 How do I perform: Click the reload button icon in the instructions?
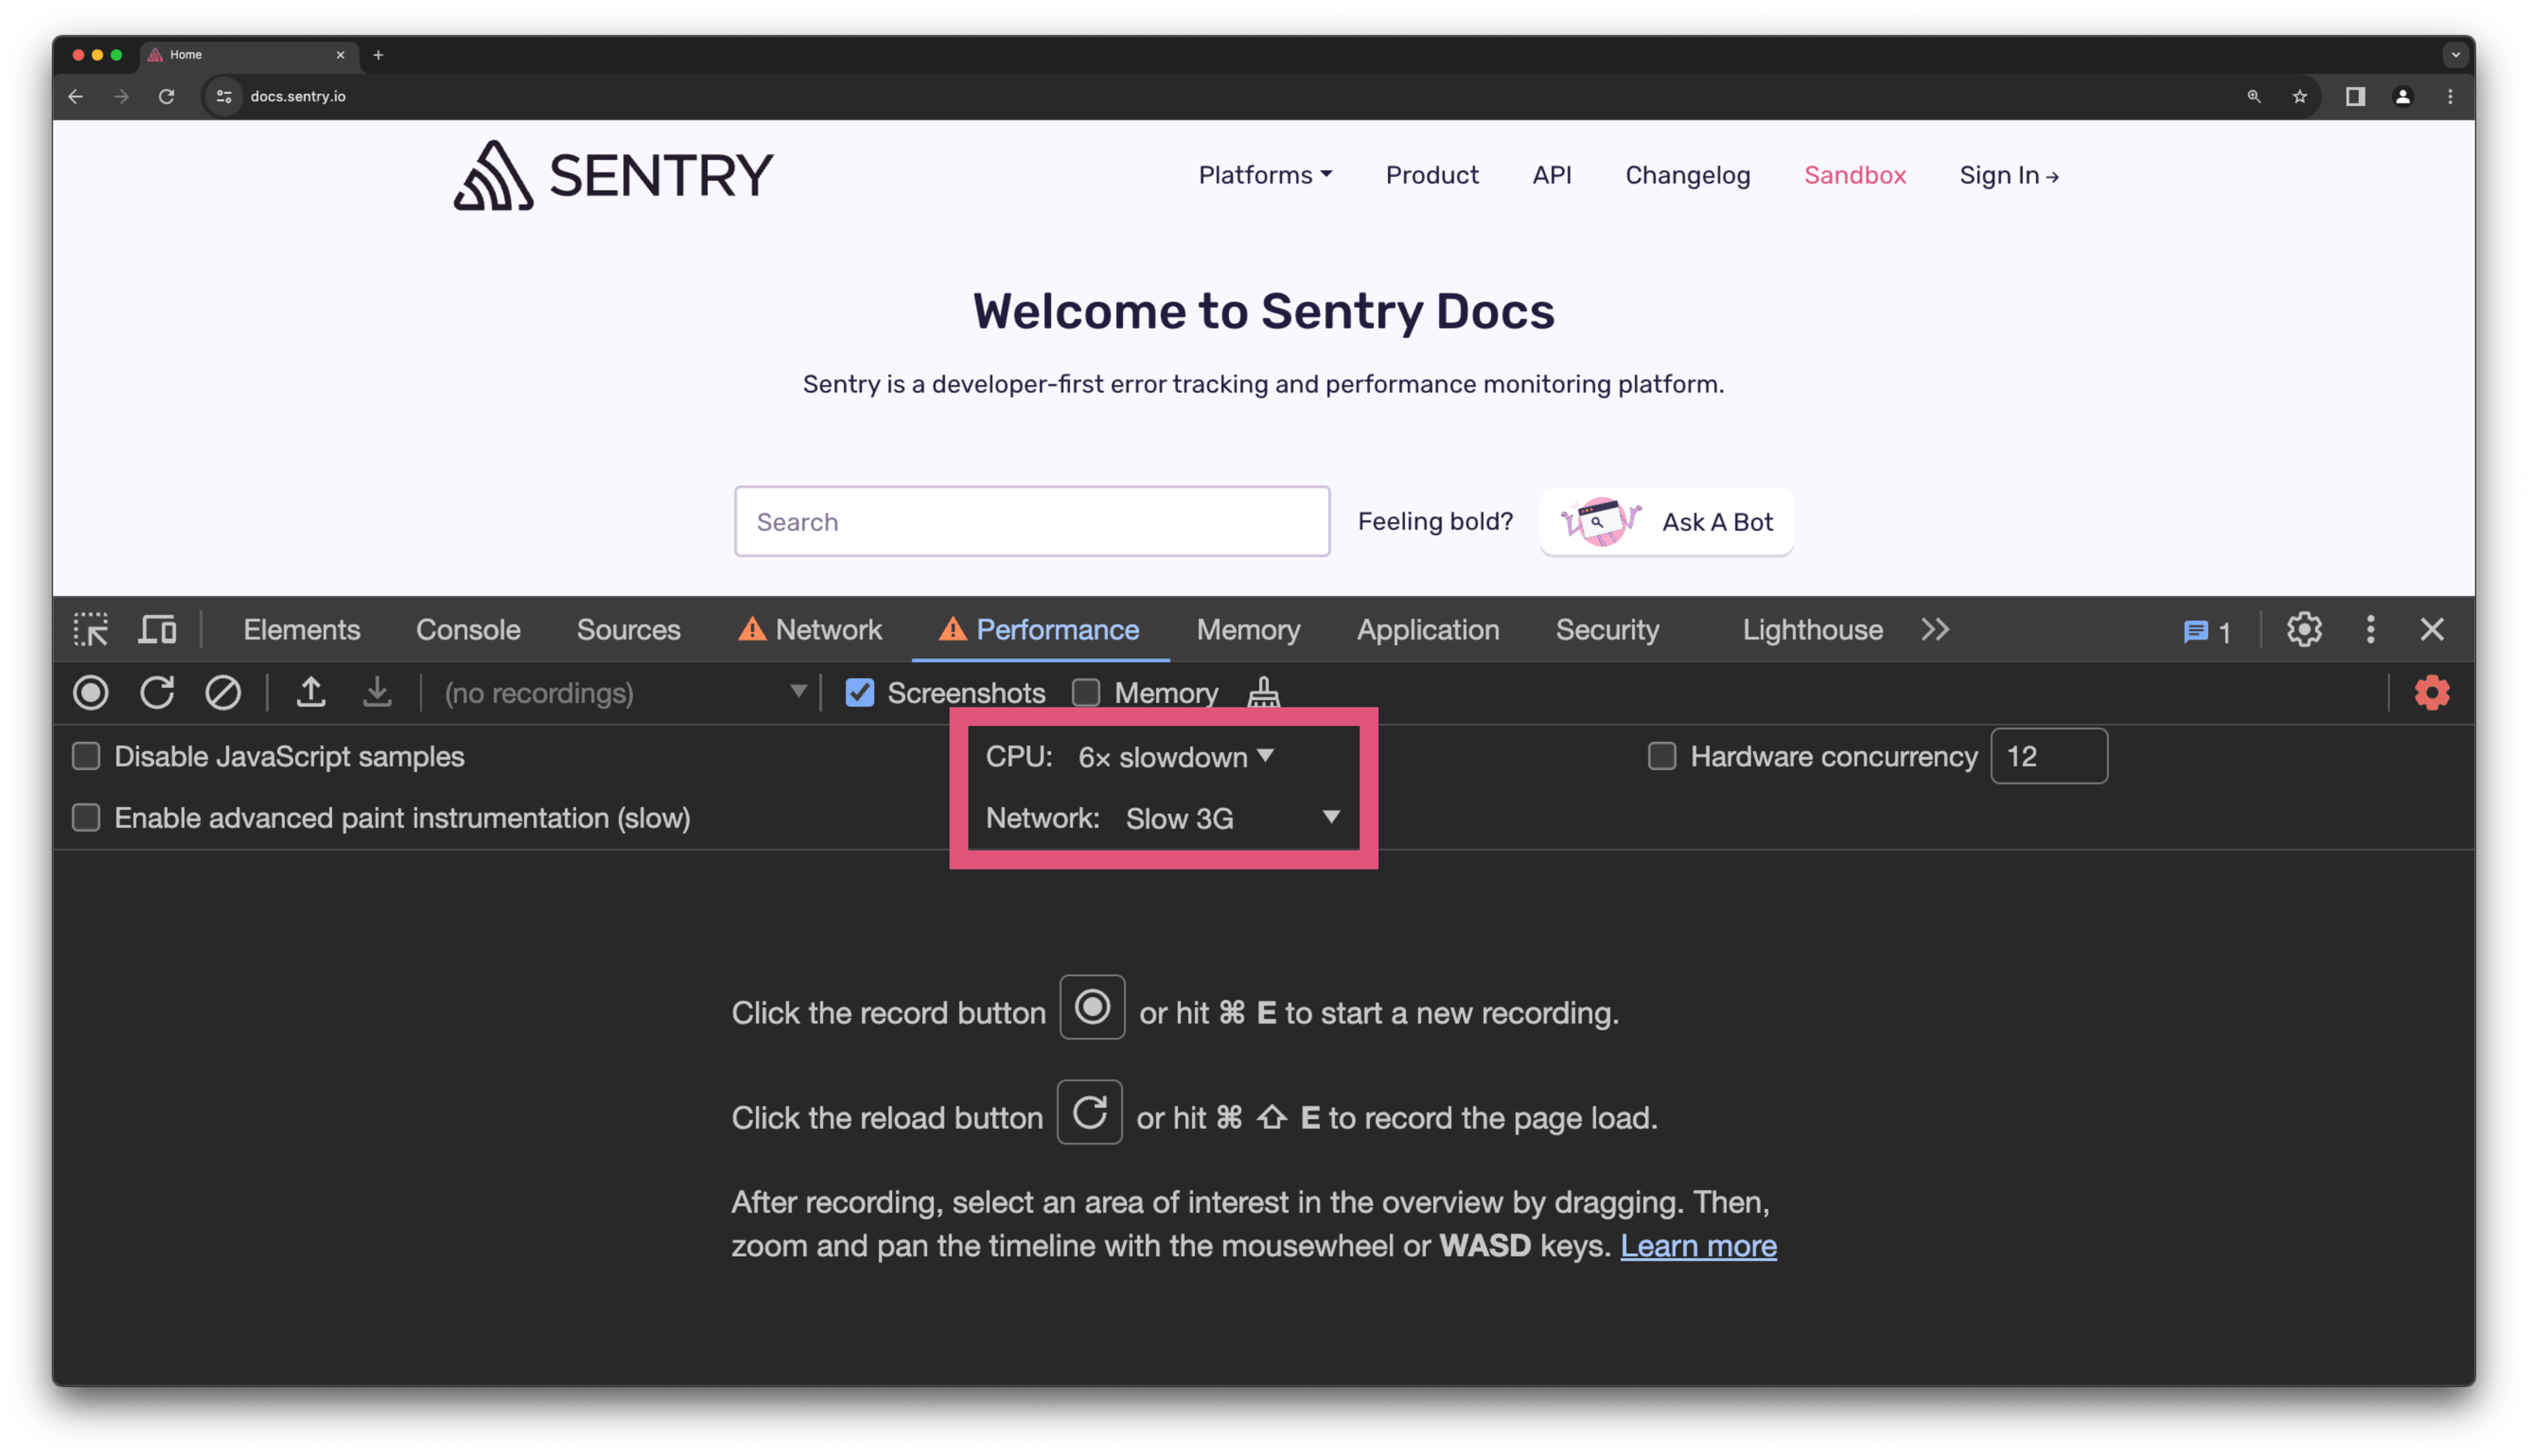(1090, 1112)
